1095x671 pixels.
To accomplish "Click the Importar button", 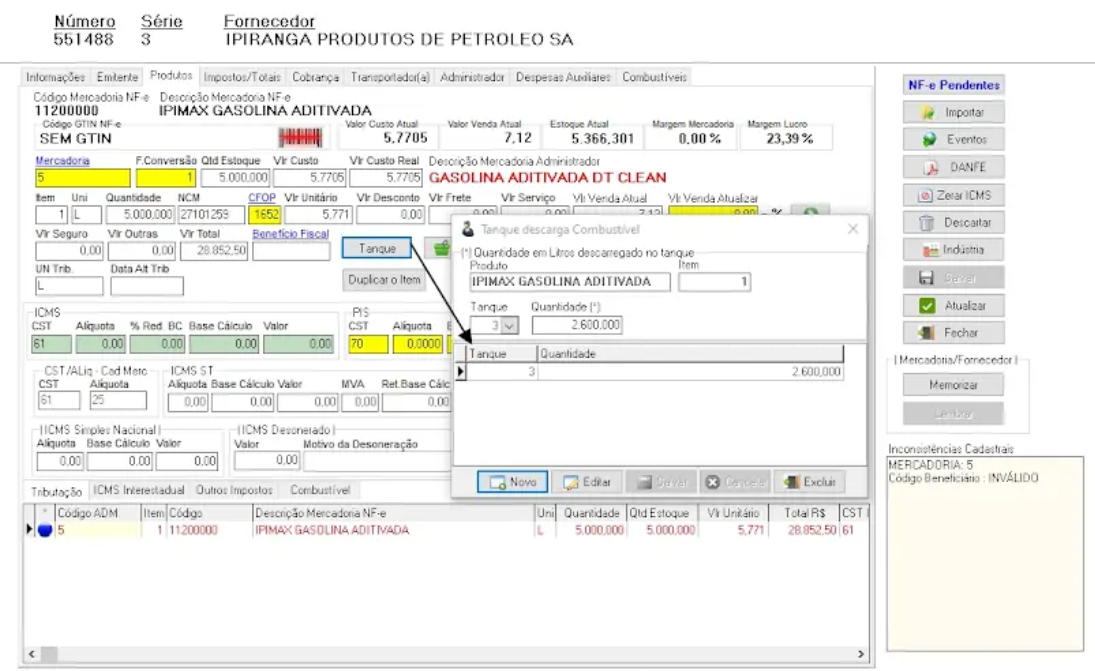I will pyautogui.click(x=953, y=112).
